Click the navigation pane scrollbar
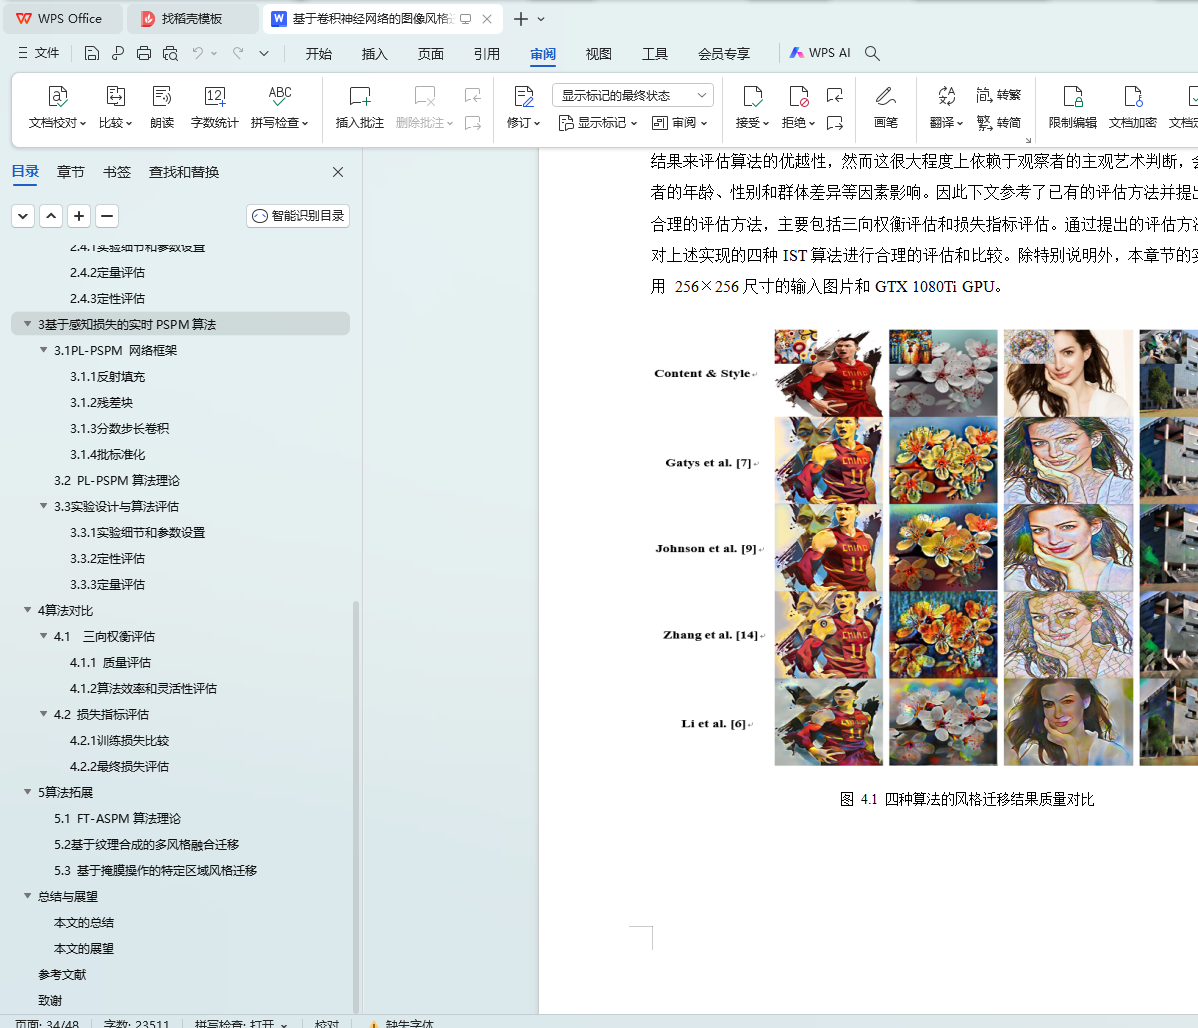This screenshot has height=1028, width=1198. pyautogui.click(x=356, y=806)
